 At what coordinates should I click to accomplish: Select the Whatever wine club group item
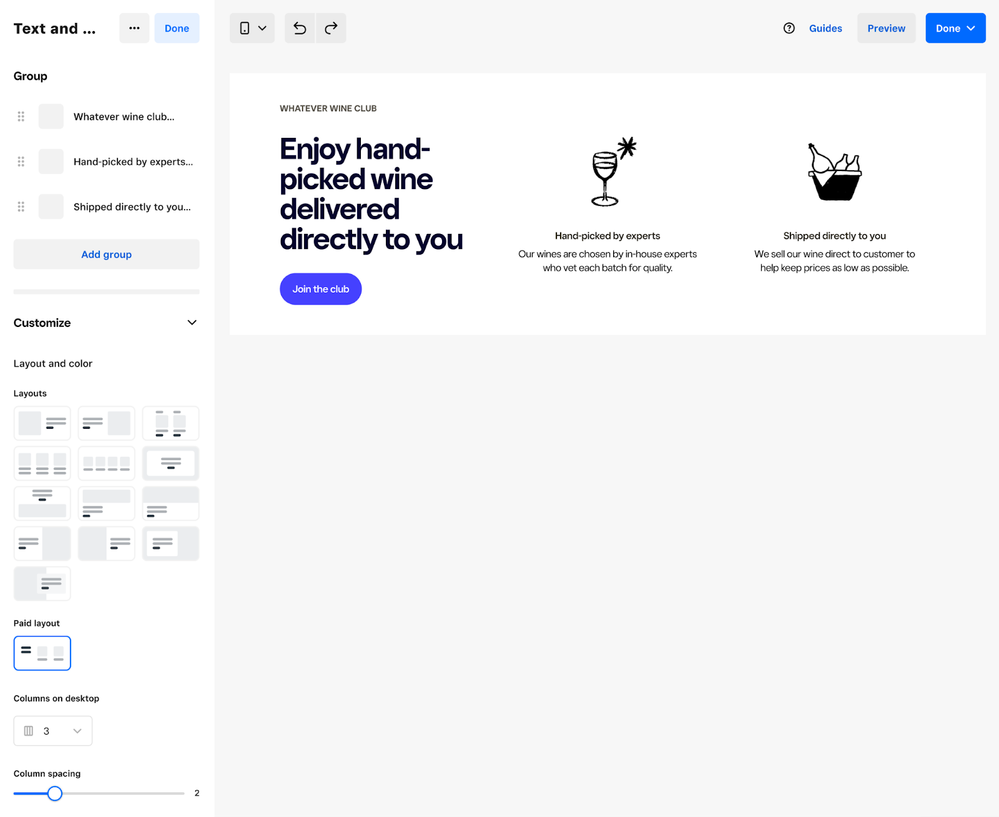tap(123, 117)
